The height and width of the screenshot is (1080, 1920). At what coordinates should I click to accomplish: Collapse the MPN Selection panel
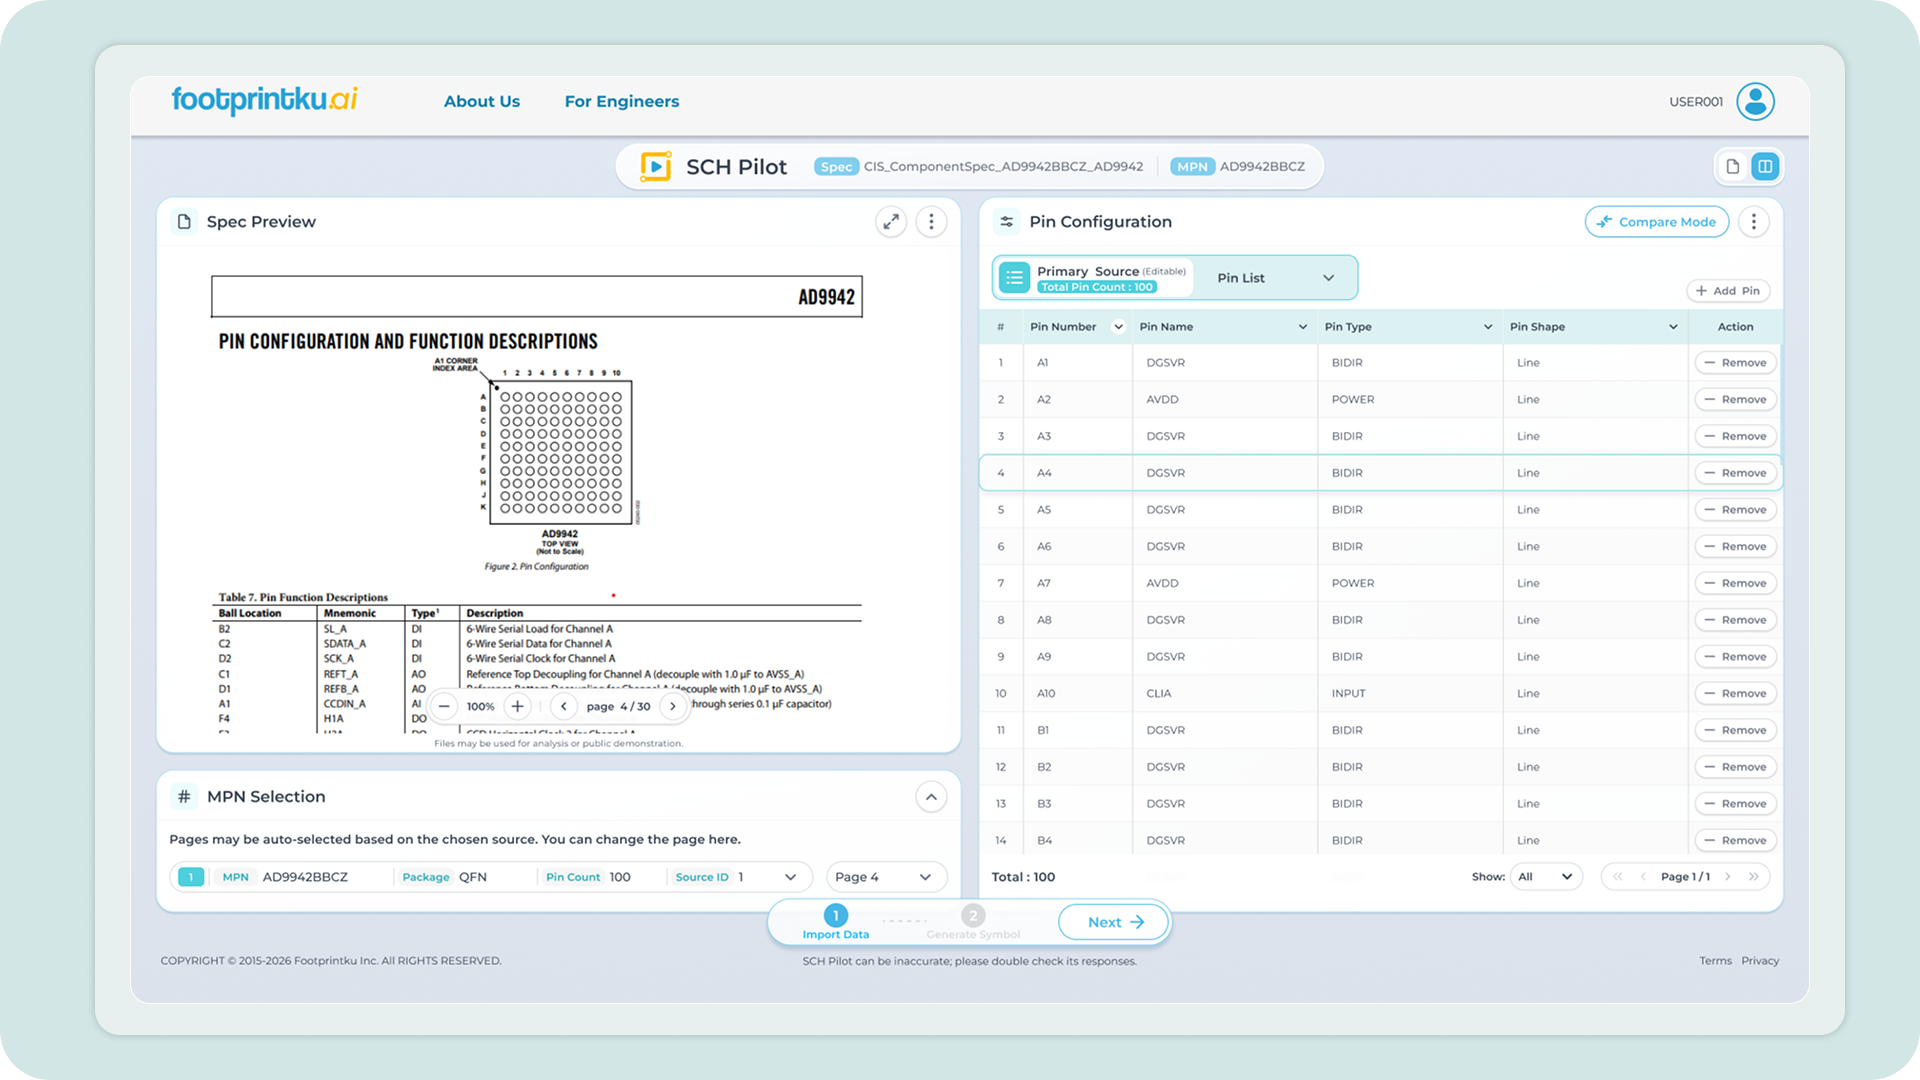pos(931,797)
